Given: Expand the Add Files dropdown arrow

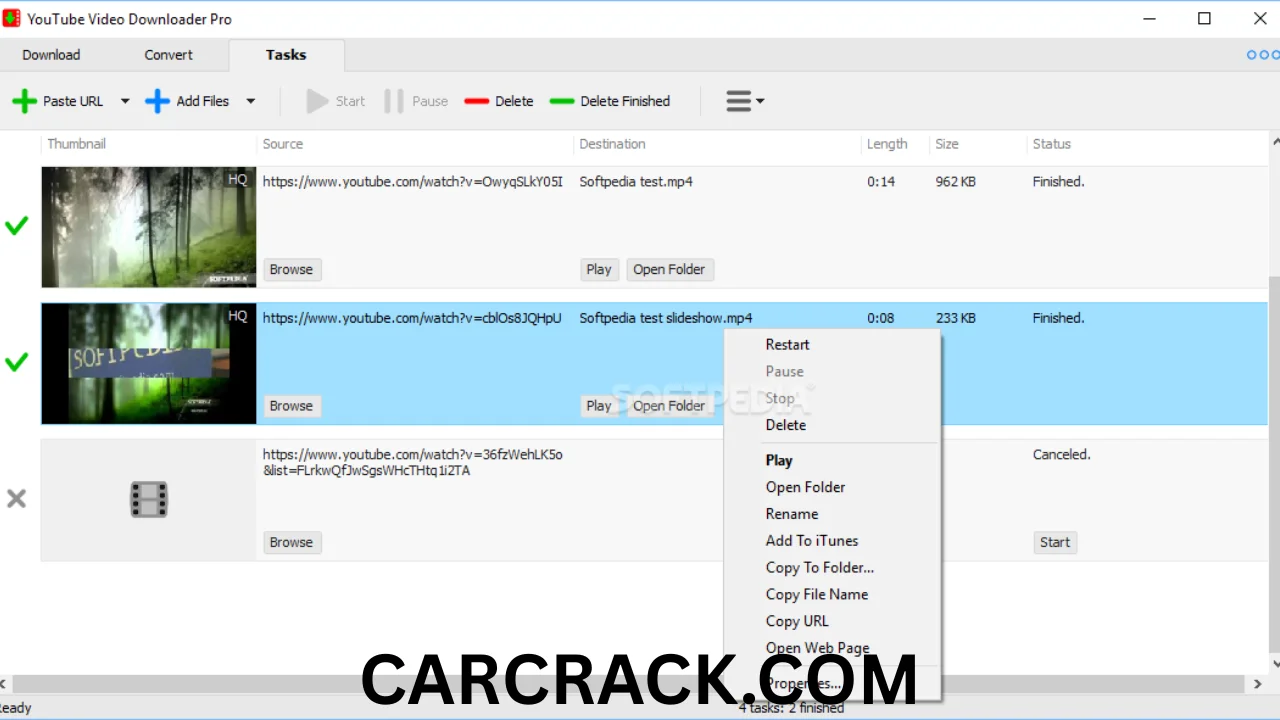Looking at the screenshot, I should [x=251, y=101].
